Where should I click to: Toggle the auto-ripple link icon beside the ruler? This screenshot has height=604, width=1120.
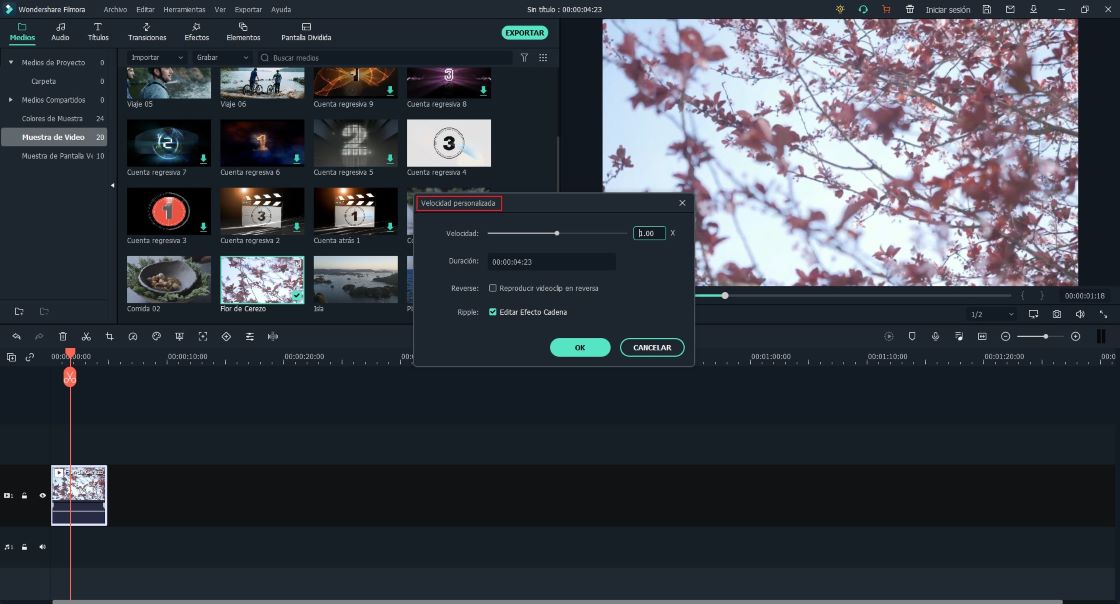[x=30, y=357]
